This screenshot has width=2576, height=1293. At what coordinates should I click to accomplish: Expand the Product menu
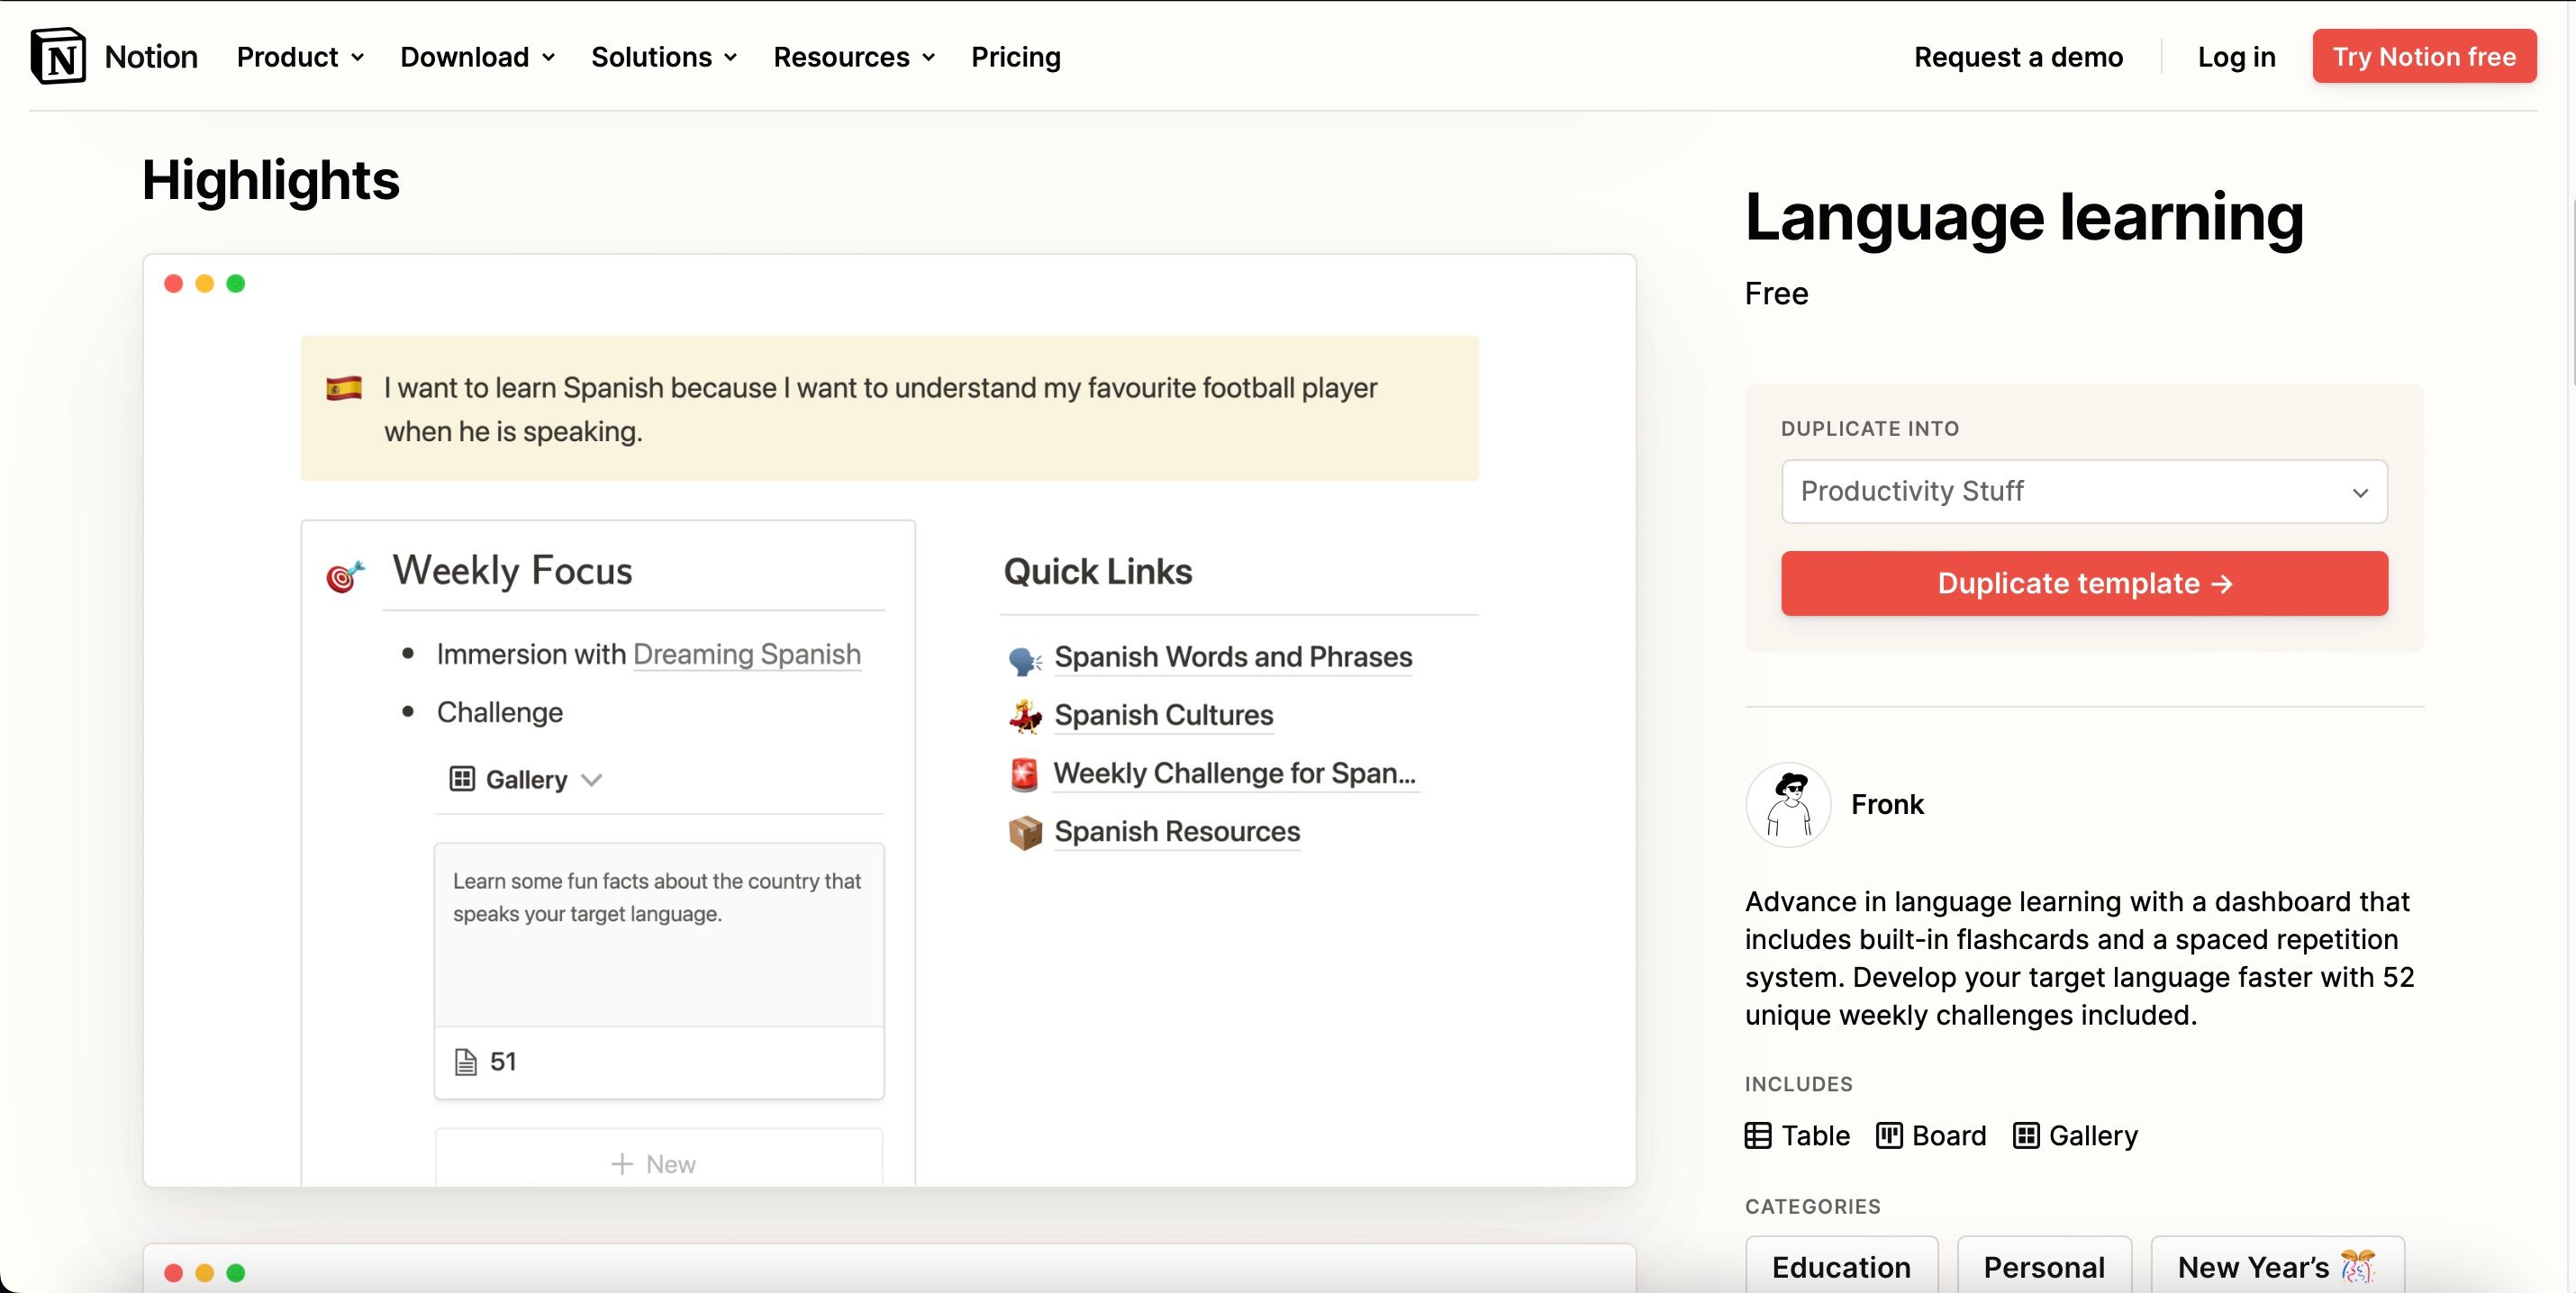coord(300,57)
